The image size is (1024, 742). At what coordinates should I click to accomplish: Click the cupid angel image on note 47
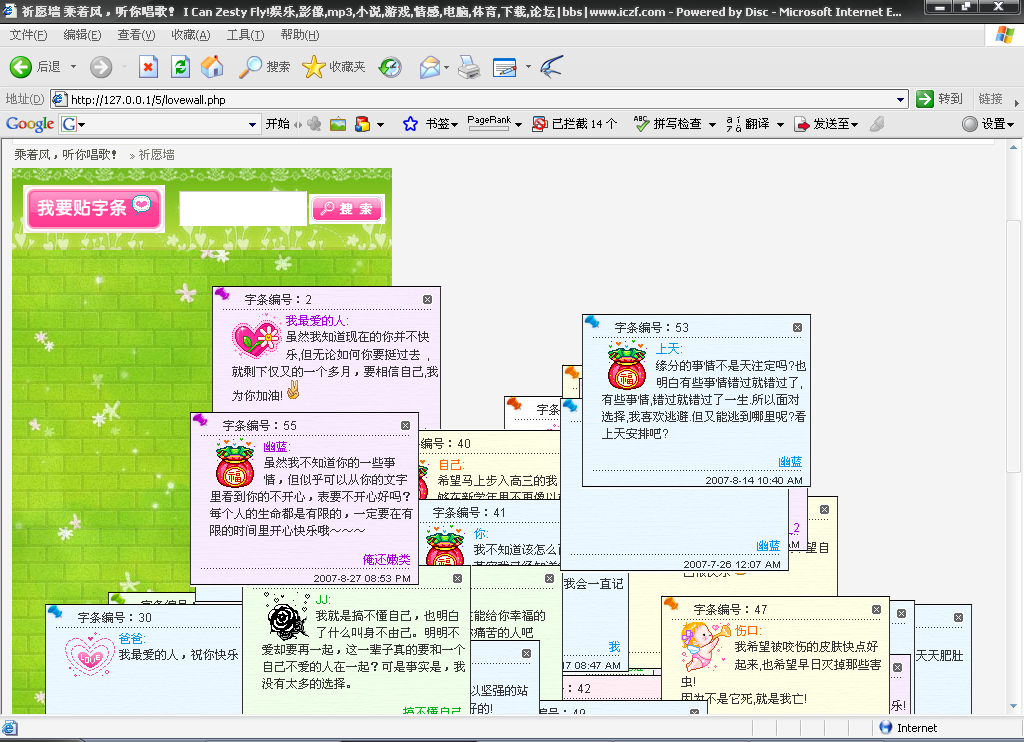pos(704,646)
